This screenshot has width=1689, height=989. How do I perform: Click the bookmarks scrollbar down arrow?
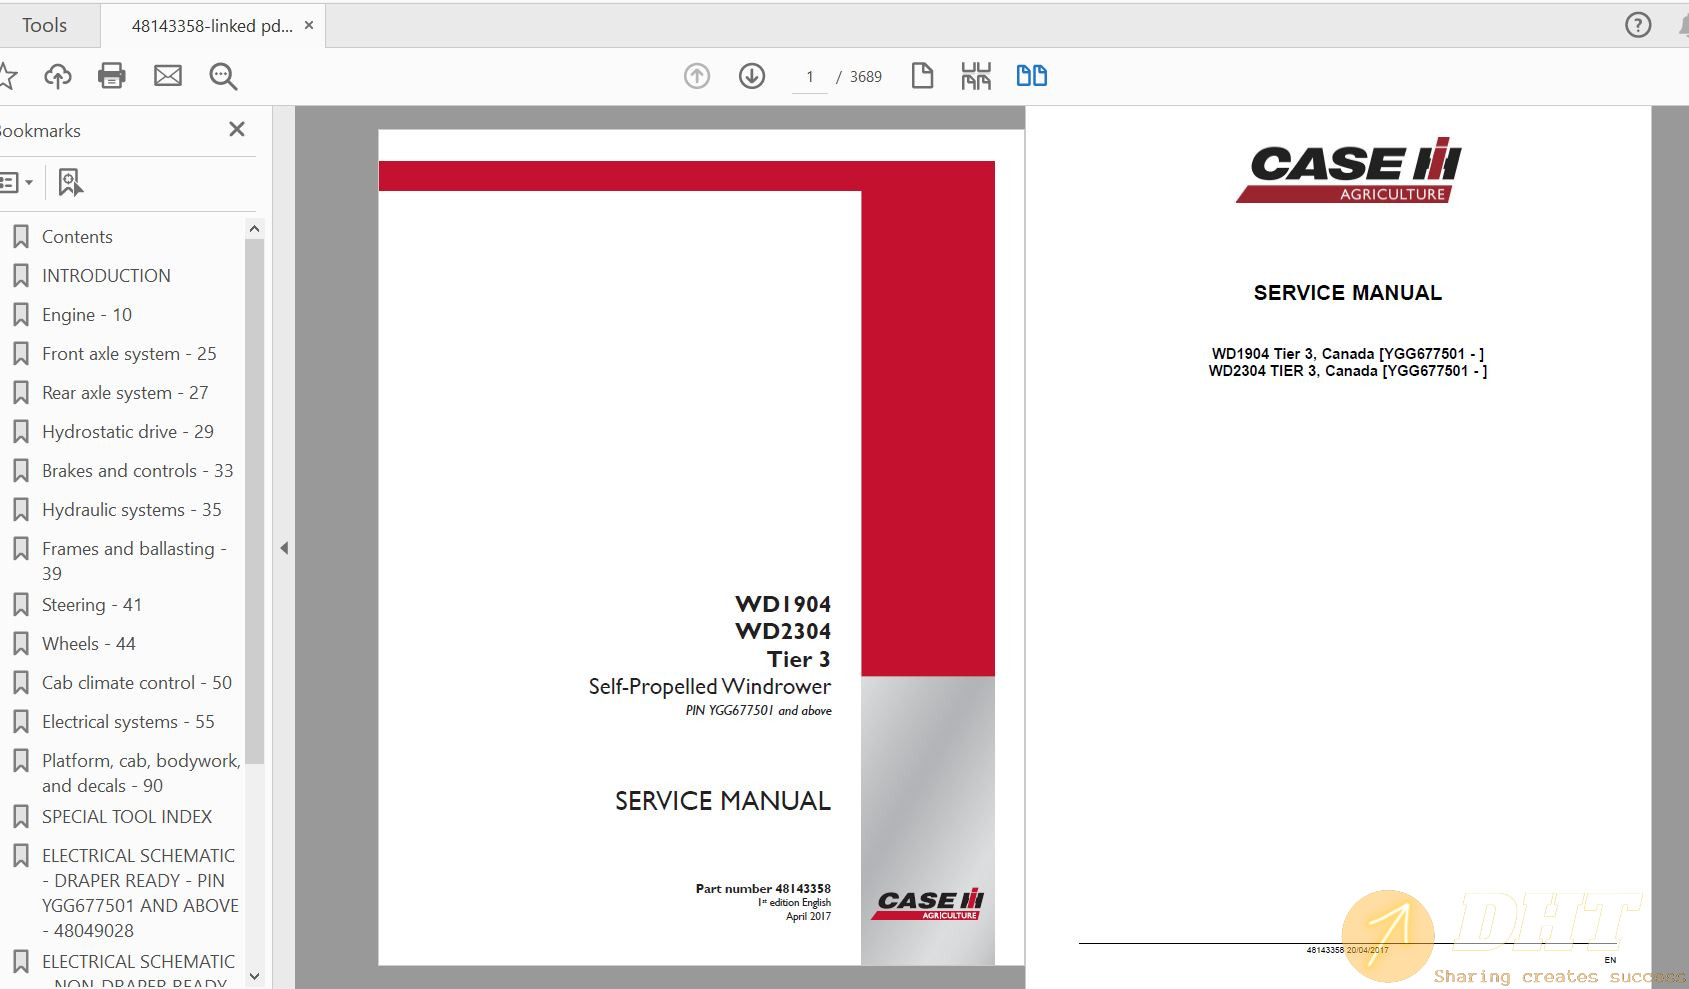(x=254, y=976)
